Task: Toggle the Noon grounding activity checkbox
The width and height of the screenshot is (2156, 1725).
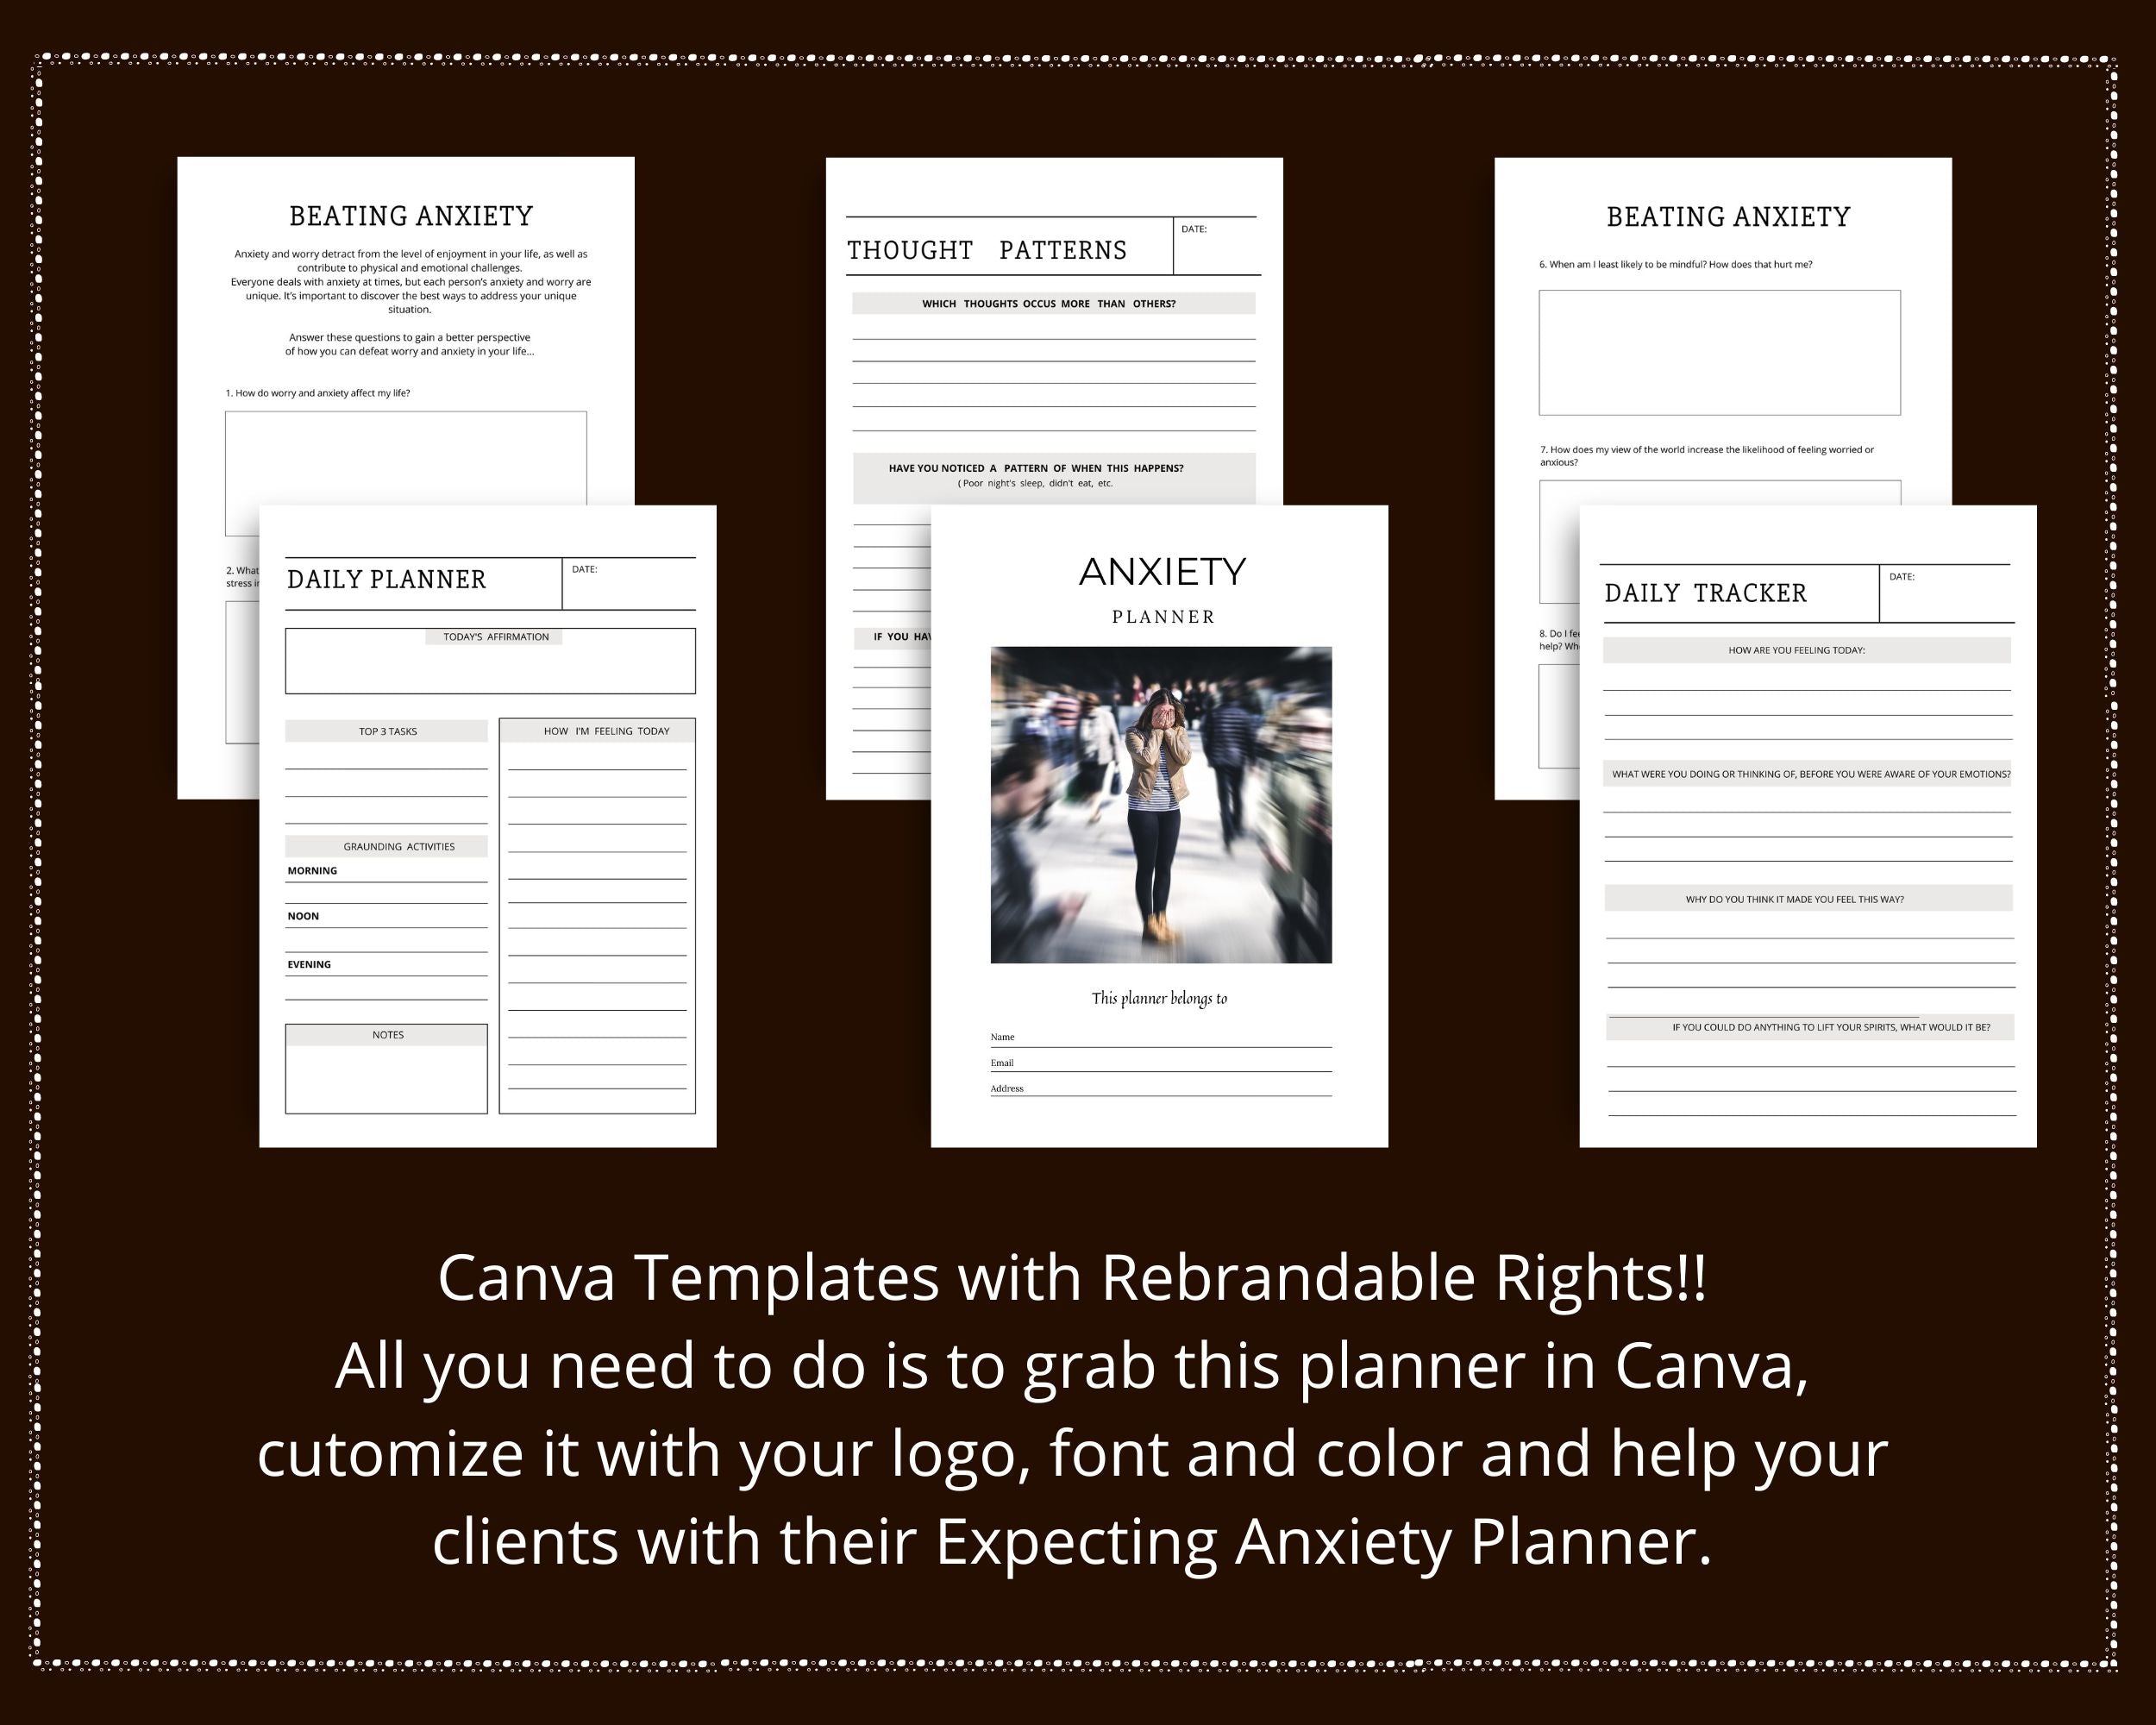Action: [308, 915]
